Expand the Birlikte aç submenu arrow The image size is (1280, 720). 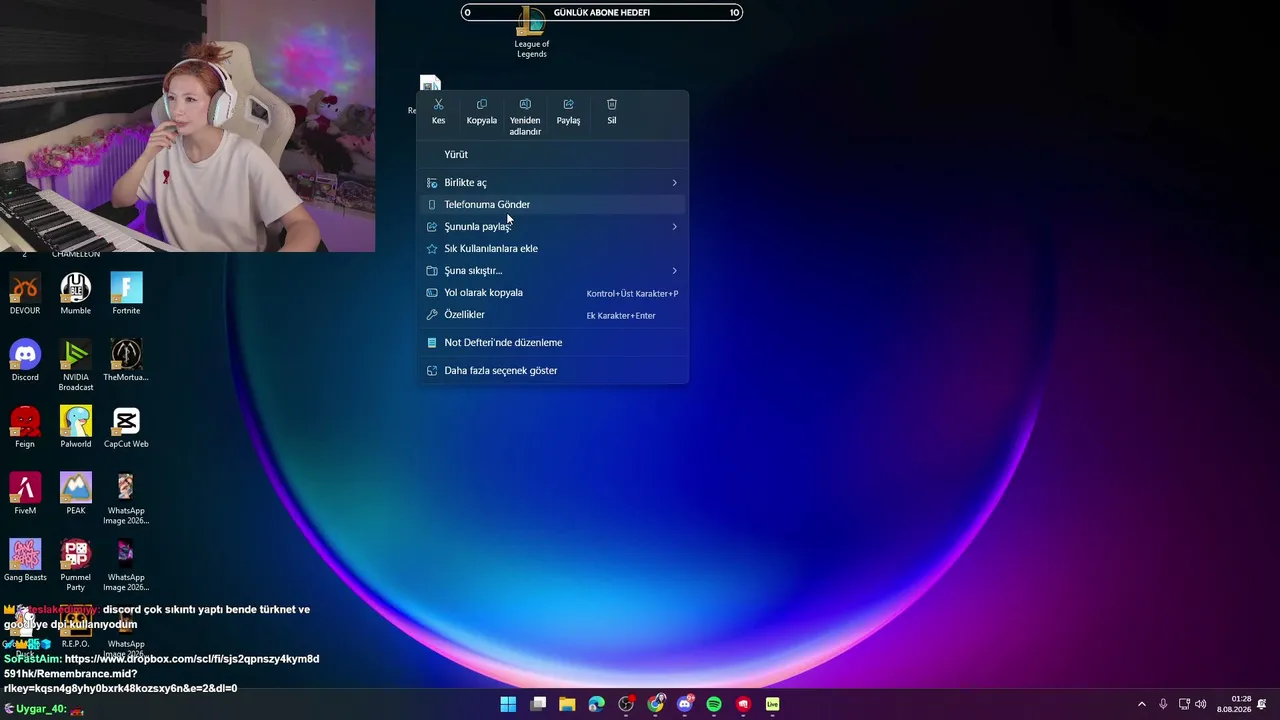tap(674, 183)
